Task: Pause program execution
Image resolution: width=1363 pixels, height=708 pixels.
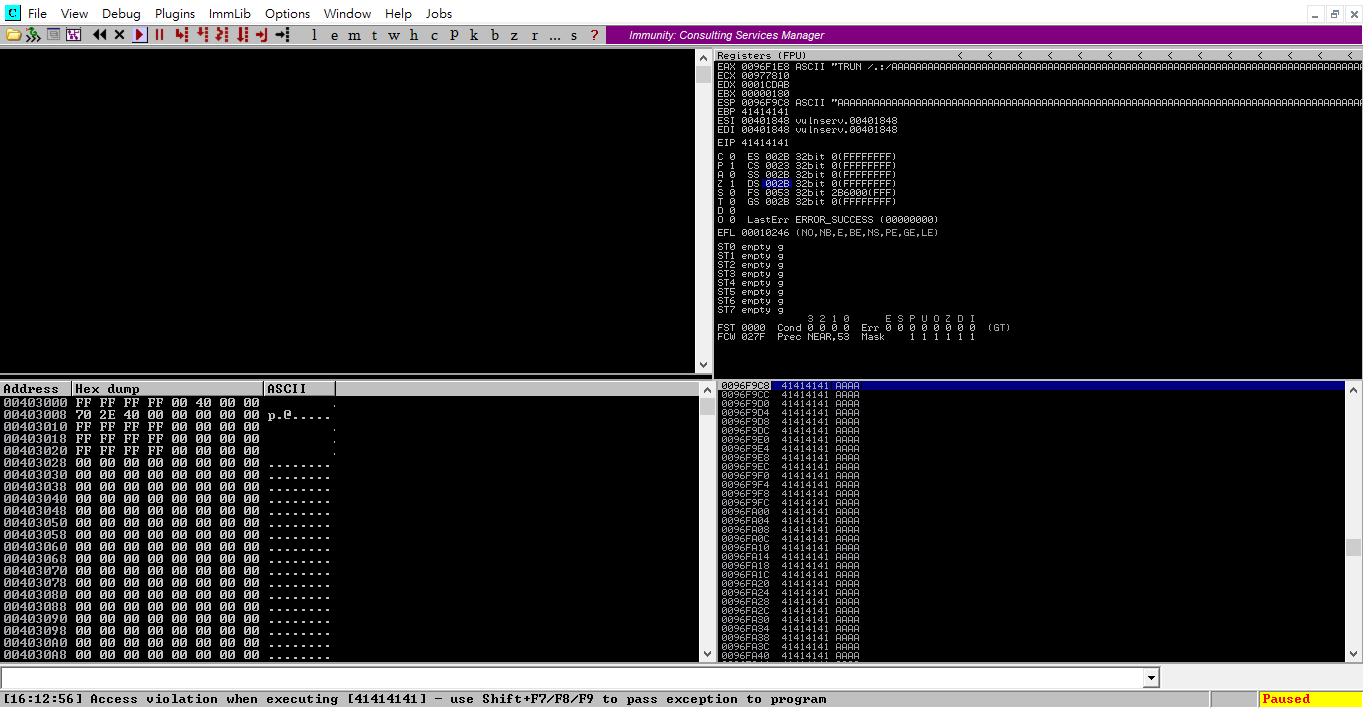Action: tap(159, 35)
